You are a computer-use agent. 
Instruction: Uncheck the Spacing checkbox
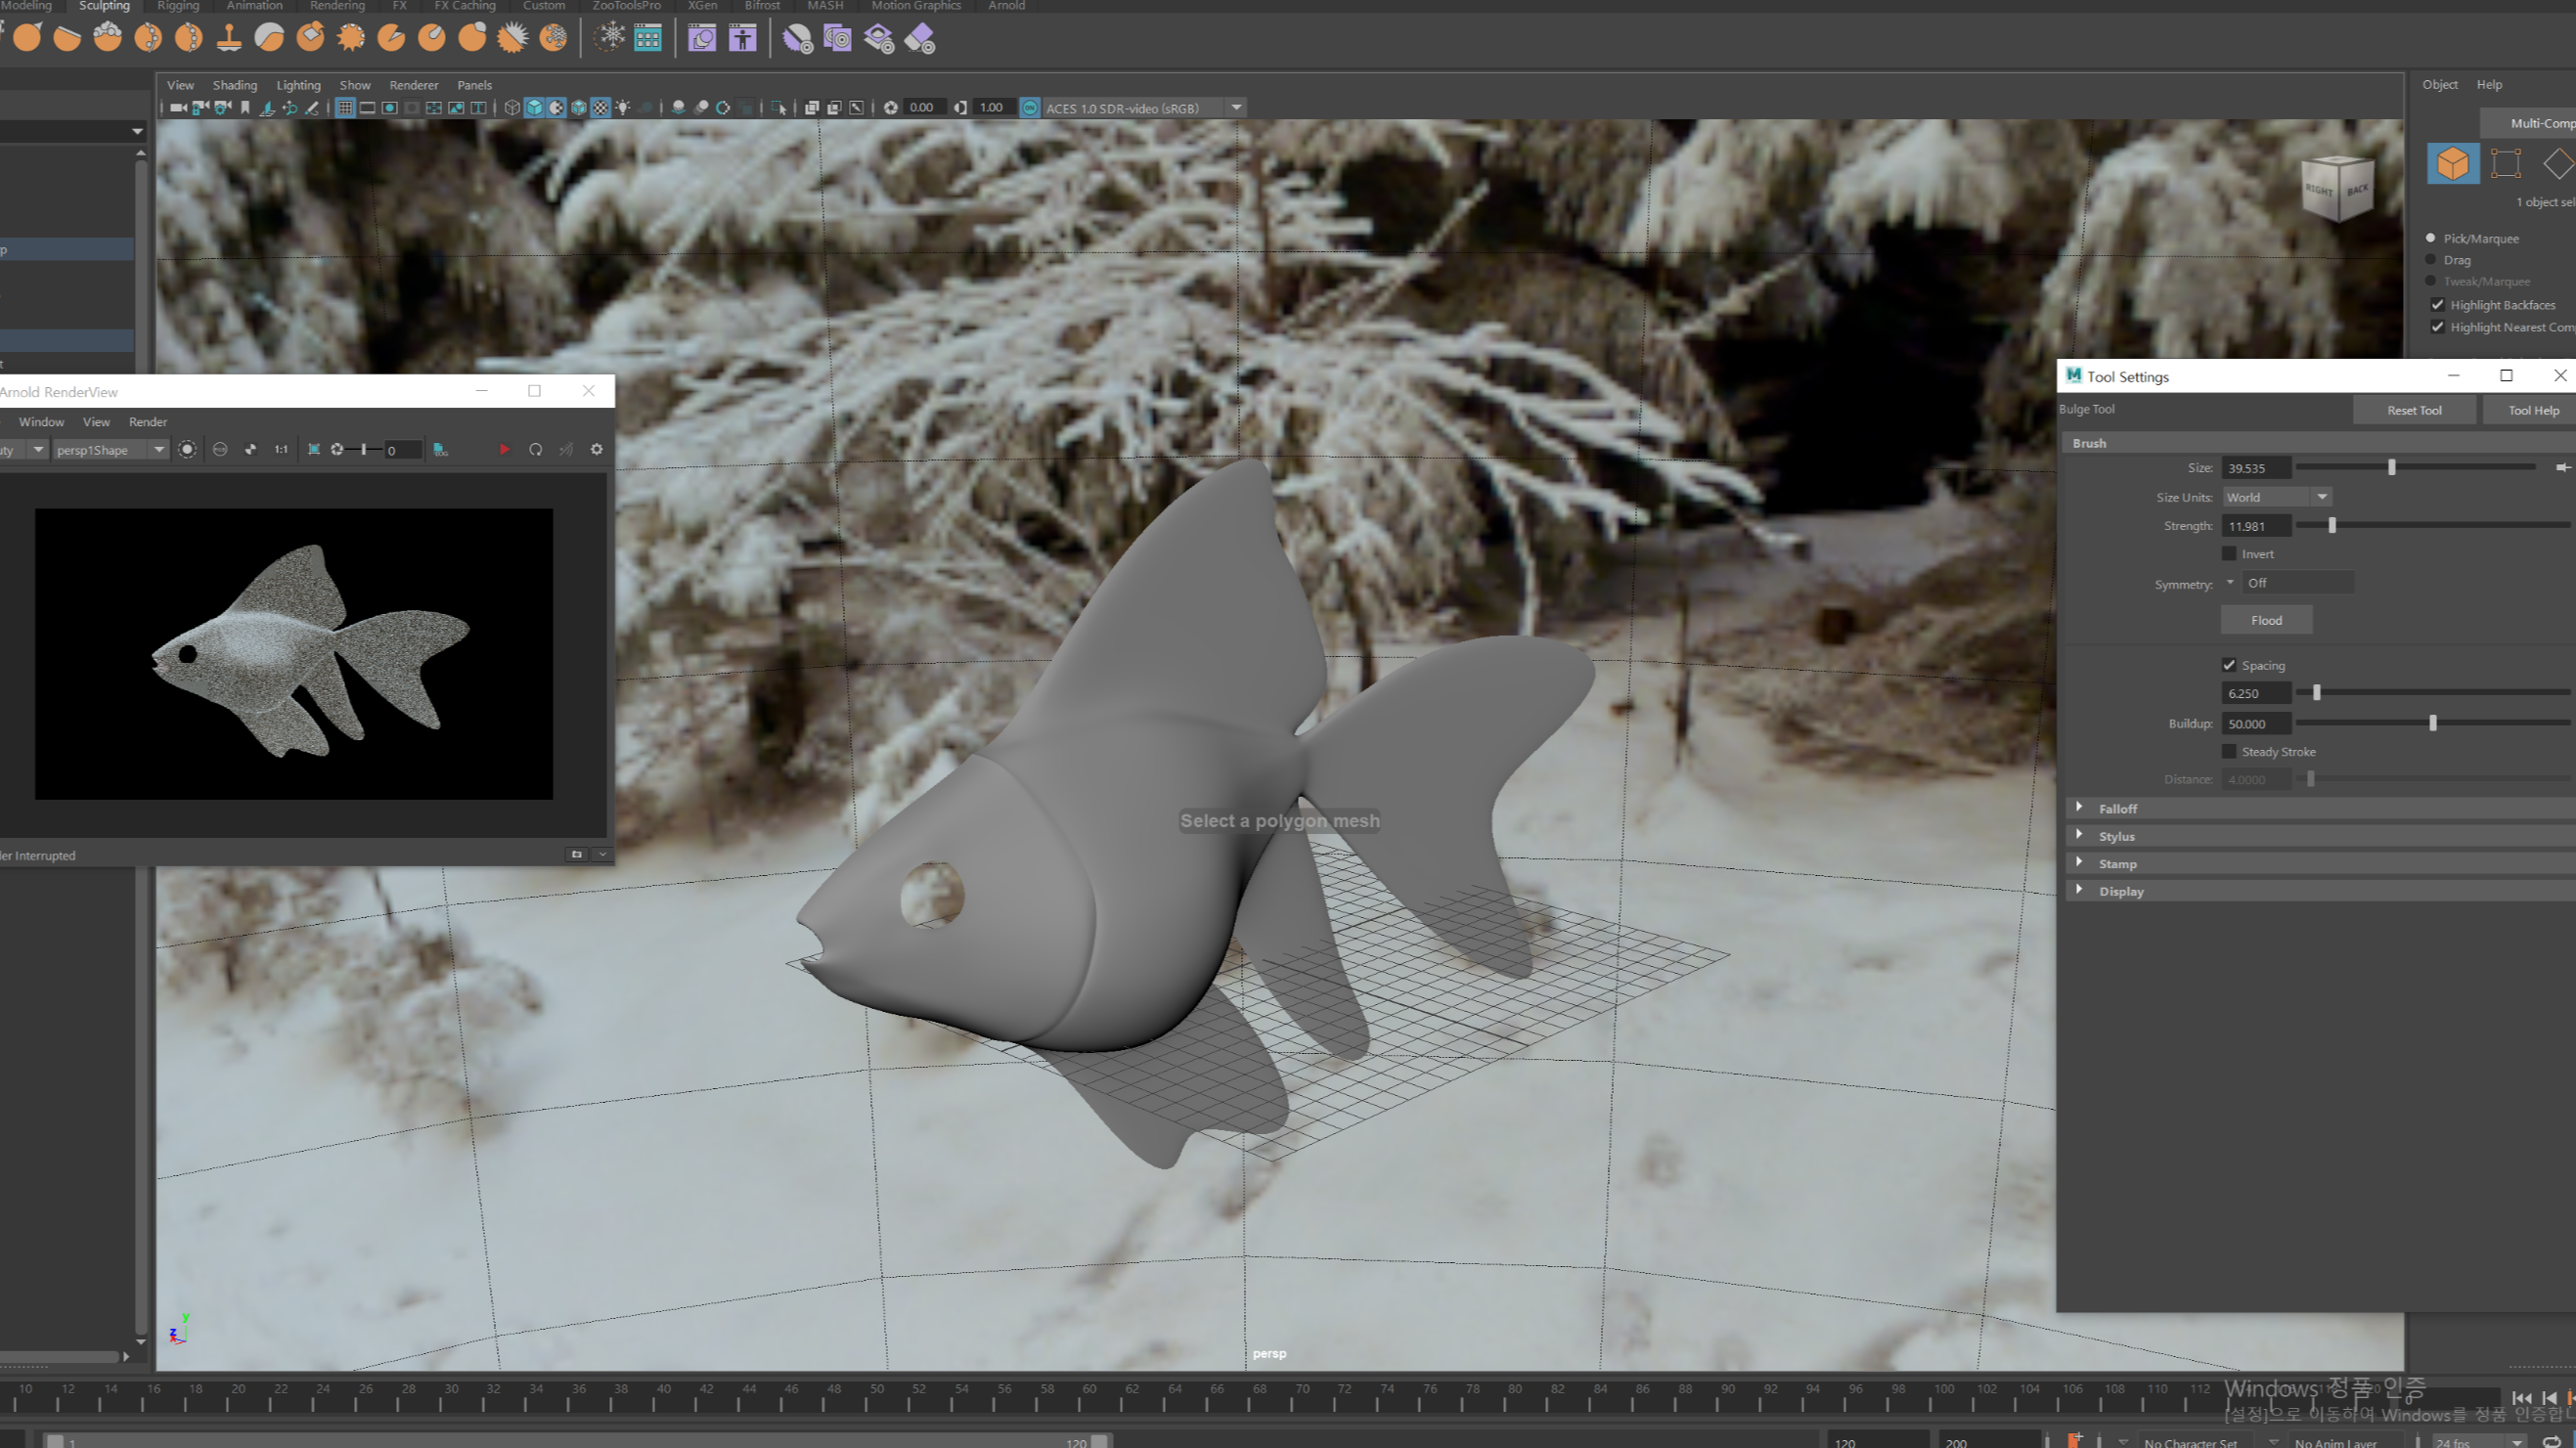click(x=2229, y=665)
